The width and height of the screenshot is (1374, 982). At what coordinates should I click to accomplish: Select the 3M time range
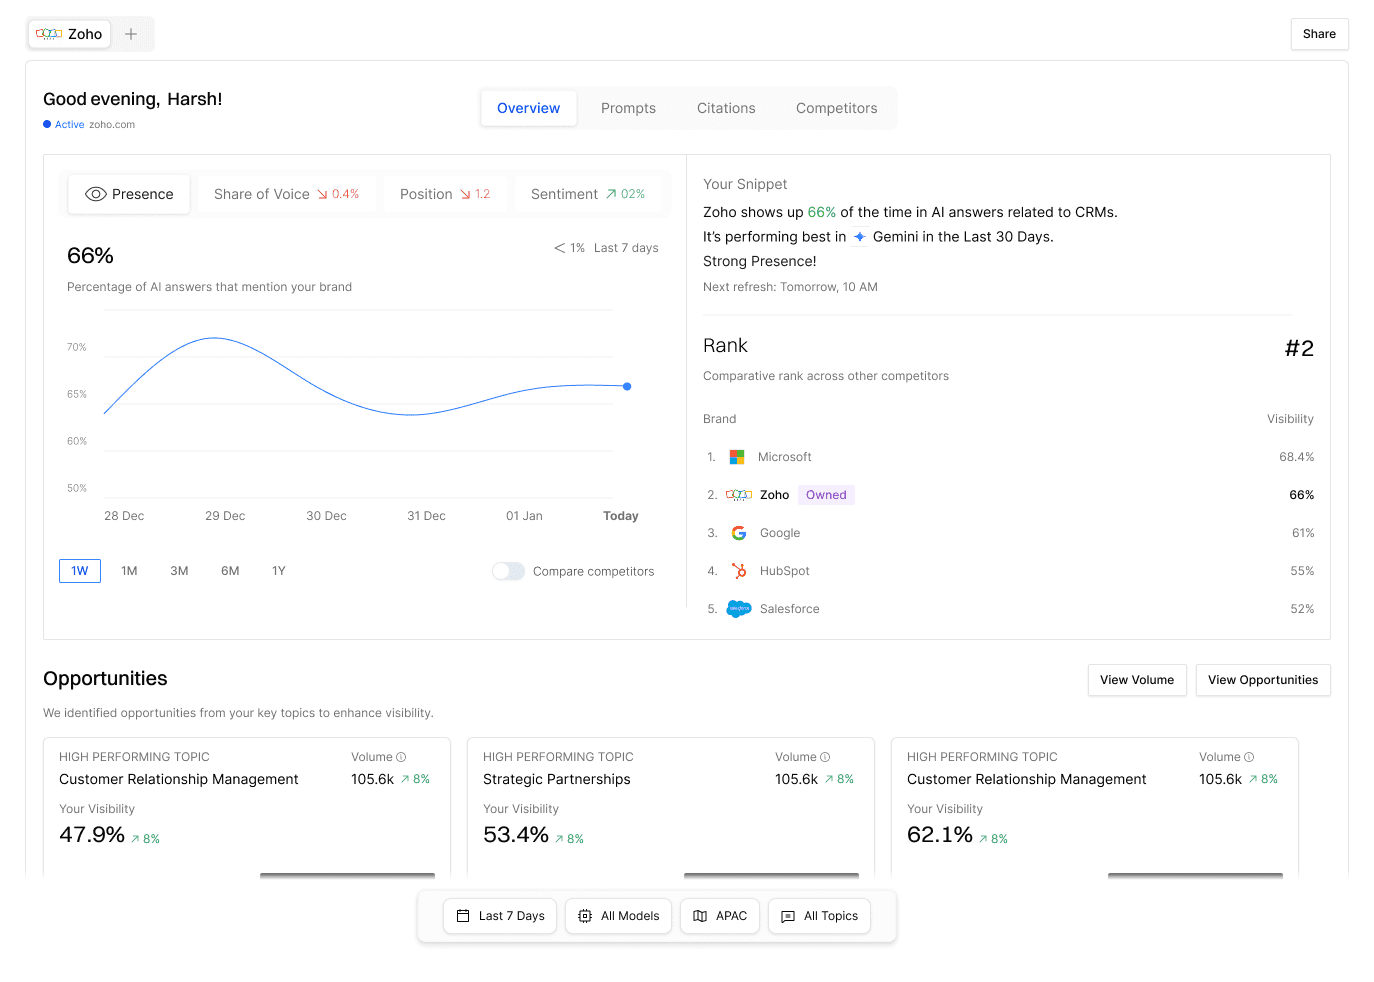[x=179, y=571]
